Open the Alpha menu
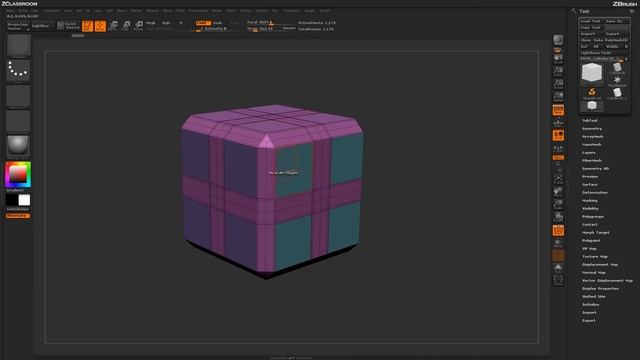Screen dimensions: 640x360 [x=10, y=11]
